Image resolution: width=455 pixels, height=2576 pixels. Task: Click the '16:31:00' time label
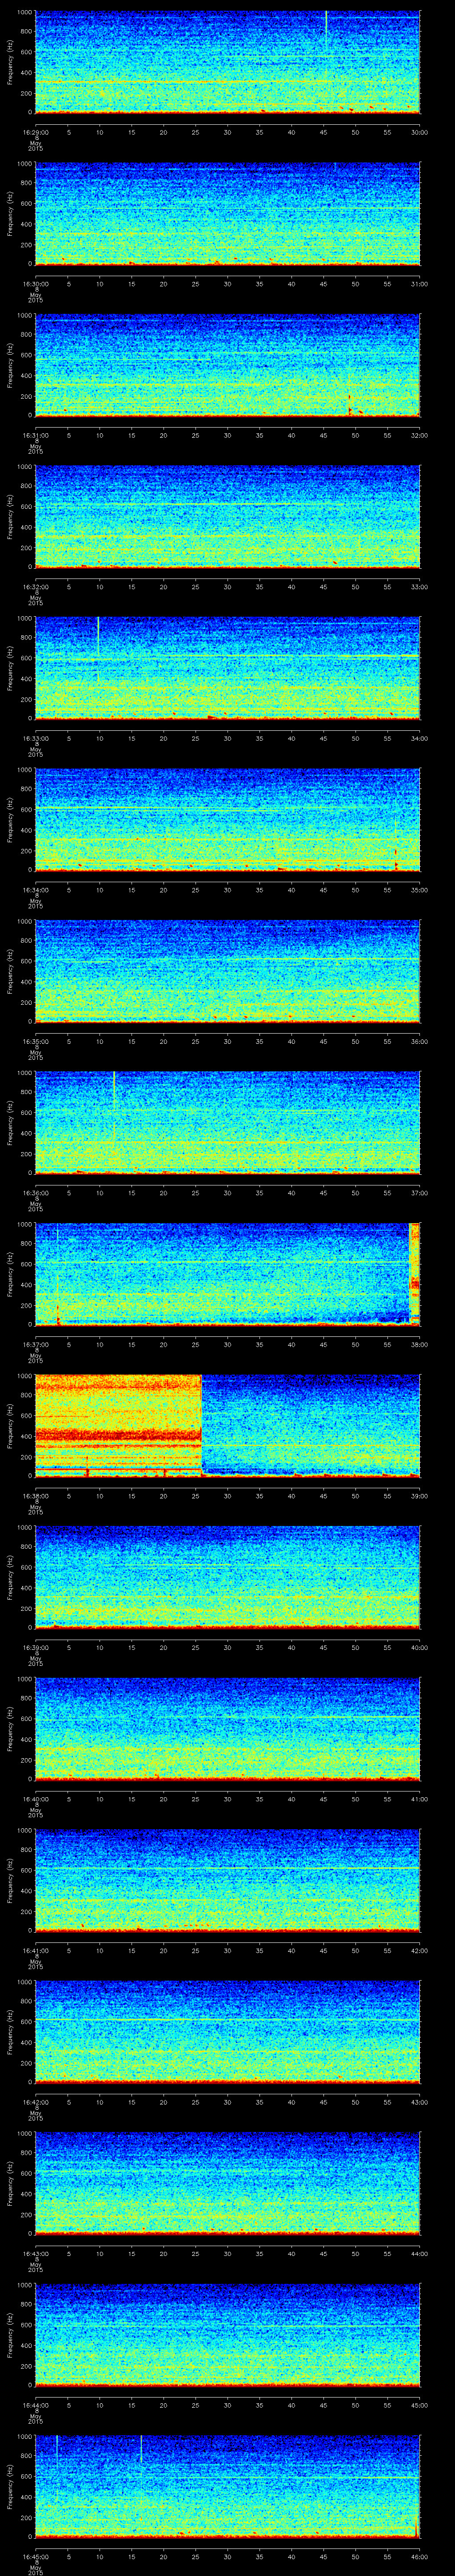(36, 435)
